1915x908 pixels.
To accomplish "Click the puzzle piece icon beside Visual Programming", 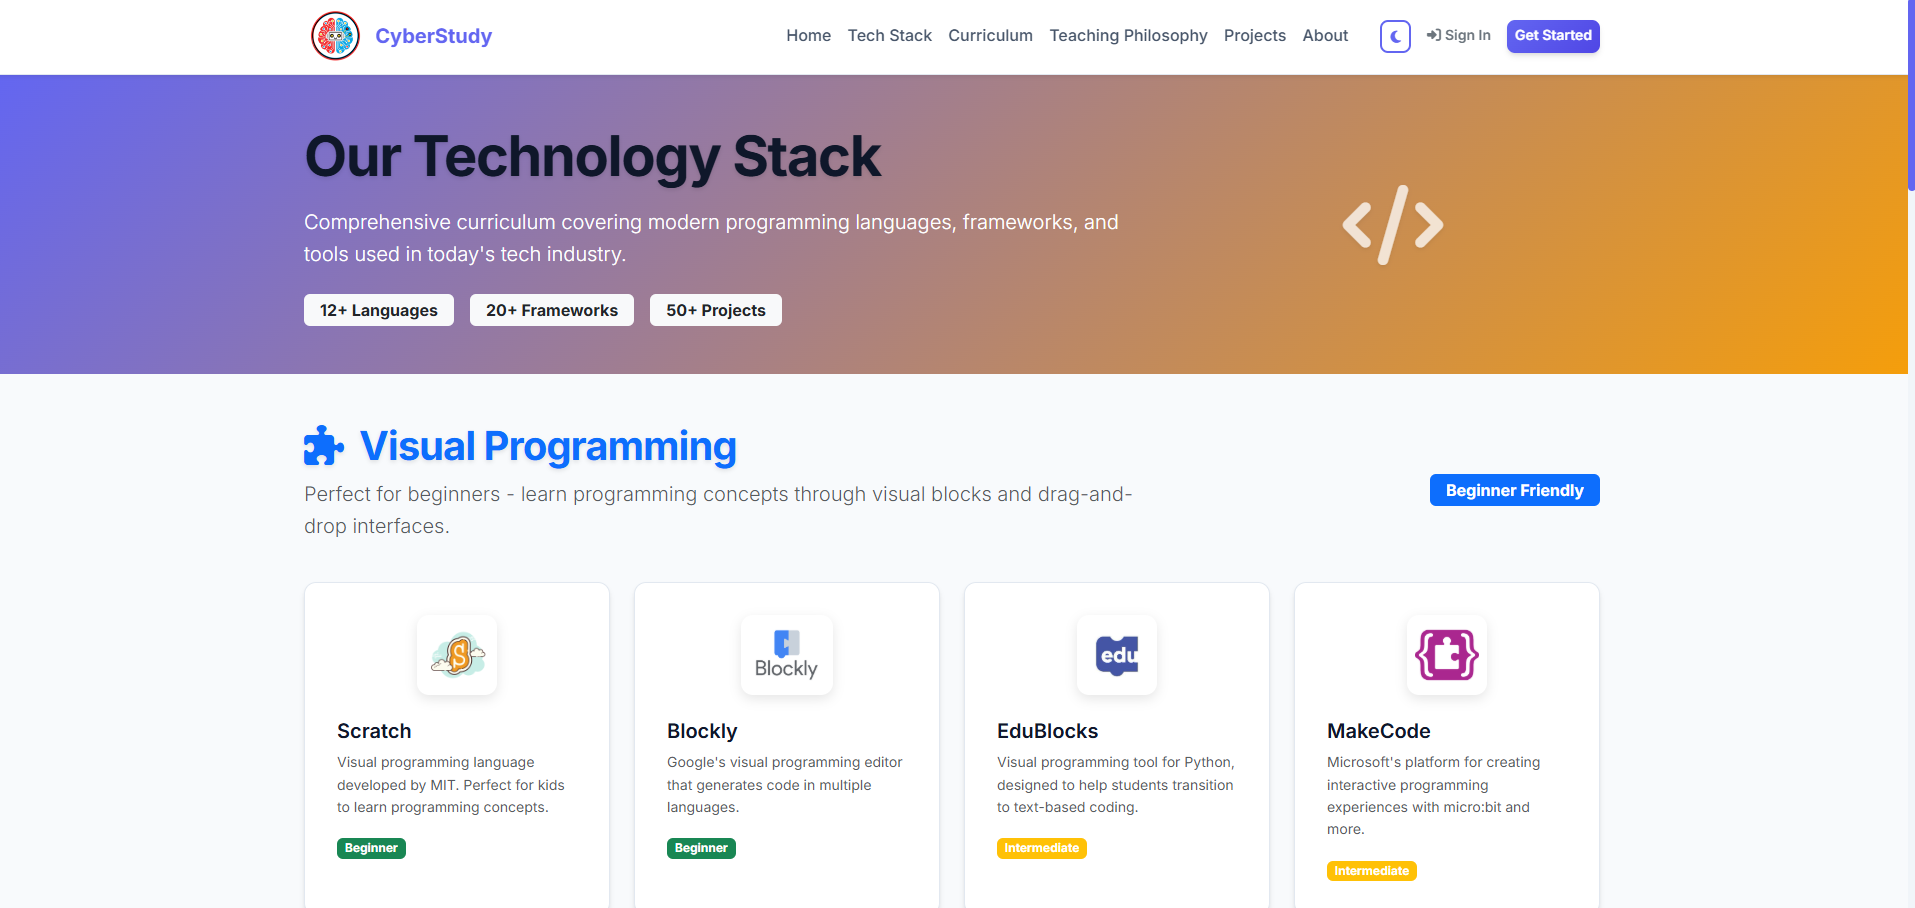I will click(323, 444).
